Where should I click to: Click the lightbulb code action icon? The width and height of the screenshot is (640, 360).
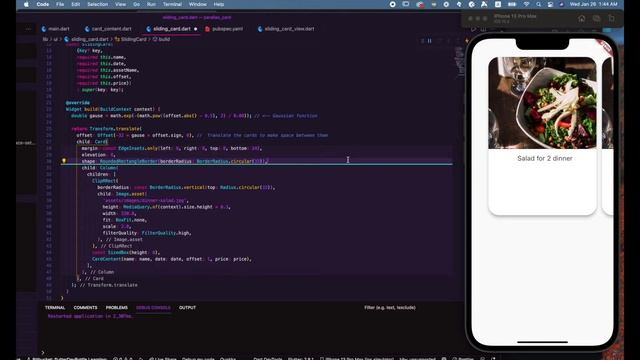64,161
